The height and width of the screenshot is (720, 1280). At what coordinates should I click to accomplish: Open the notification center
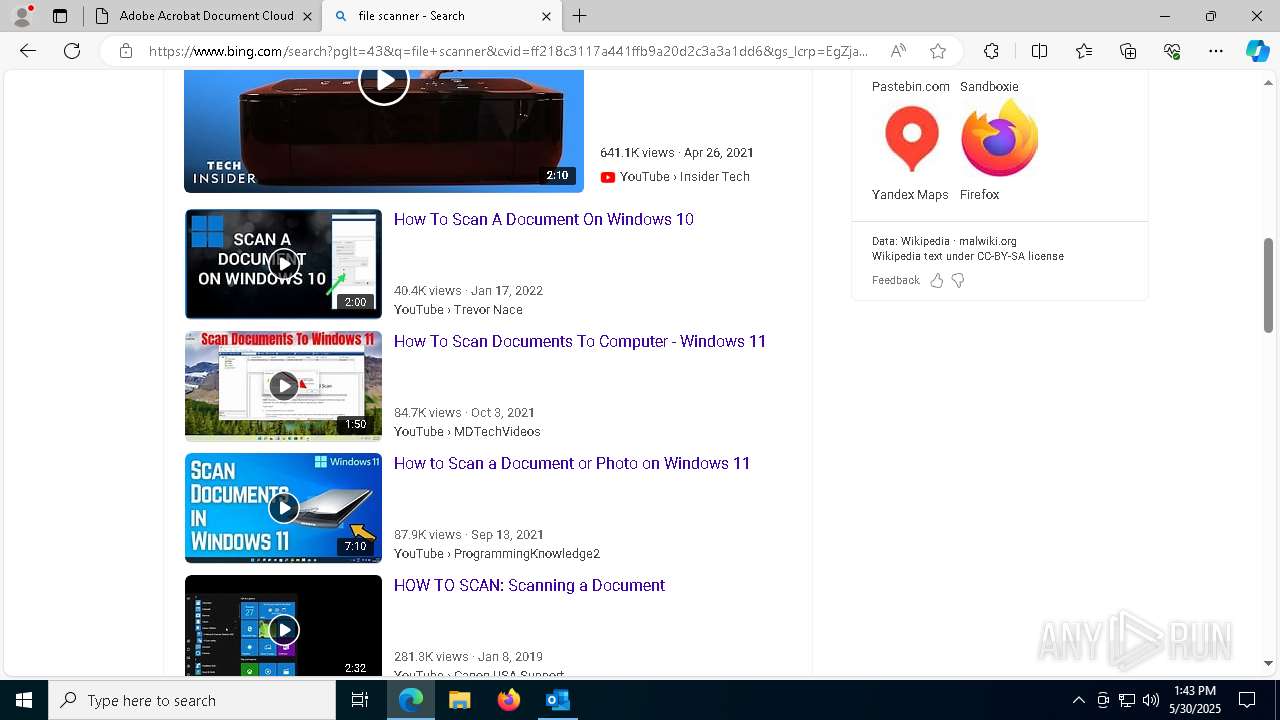point(1247,700)
